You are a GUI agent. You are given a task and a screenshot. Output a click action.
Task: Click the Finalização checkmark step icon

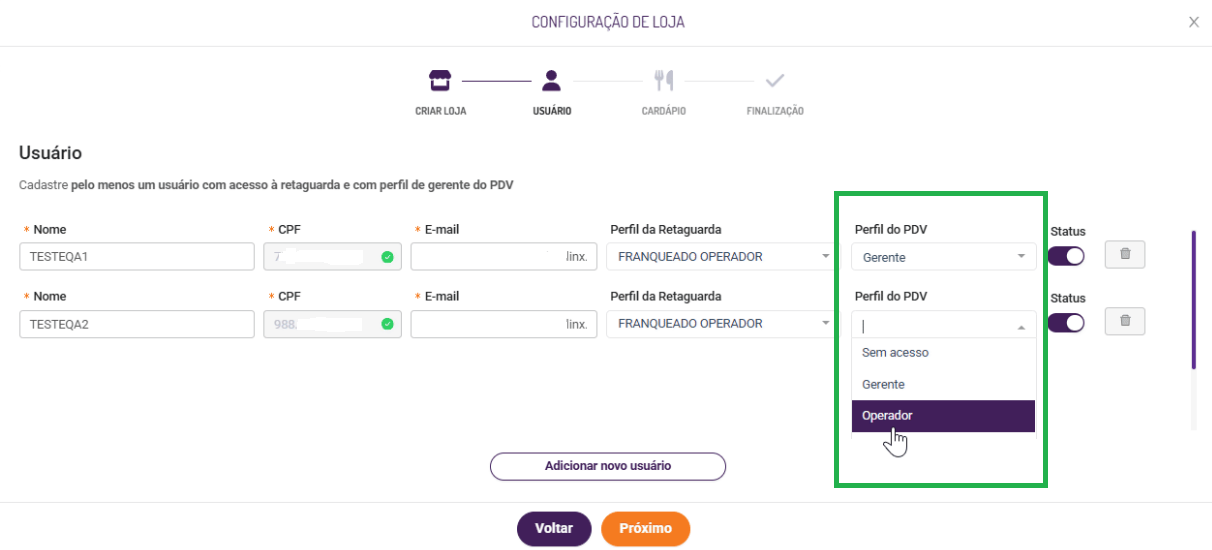click(x=775, y=81)
